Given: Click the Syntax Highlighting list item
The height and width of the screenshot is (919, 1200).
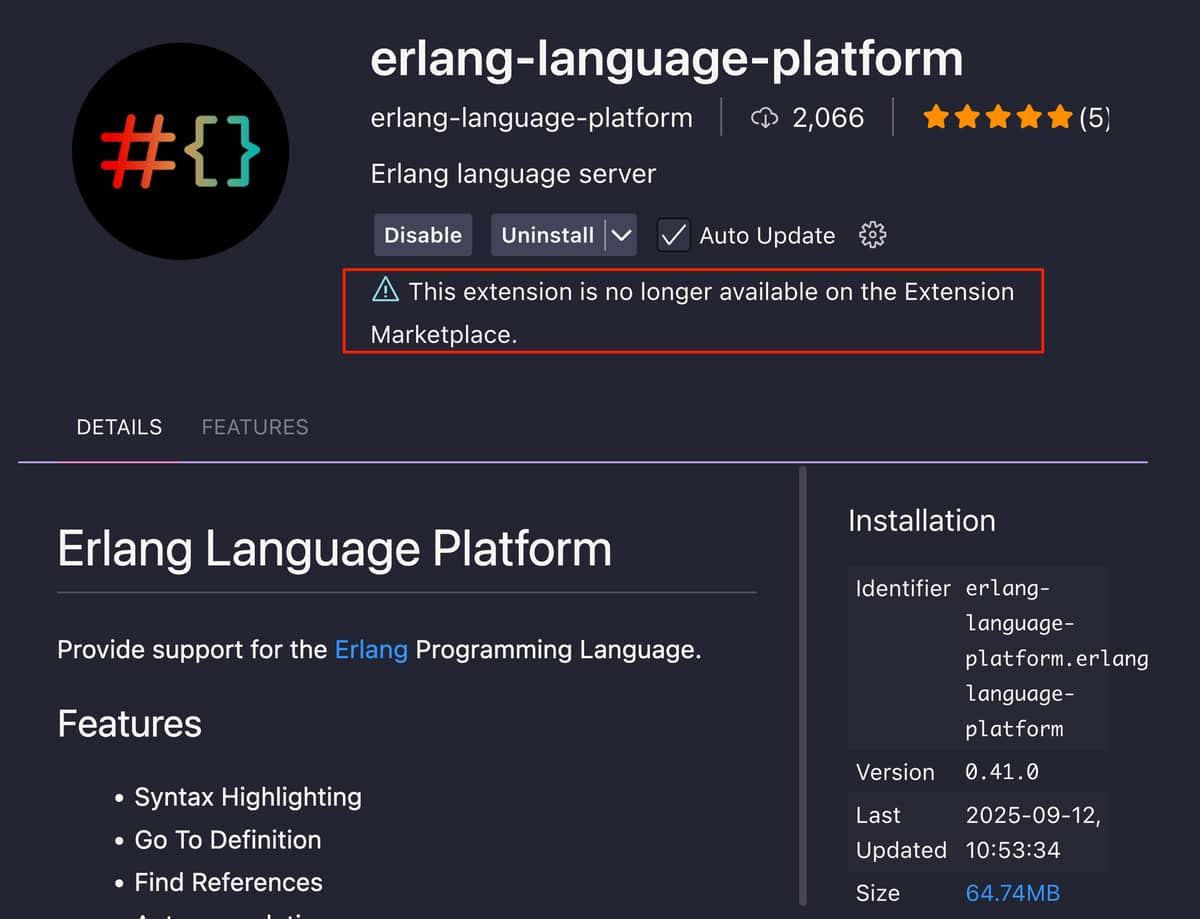Looking at the screenshot, I should click(248, 797).
